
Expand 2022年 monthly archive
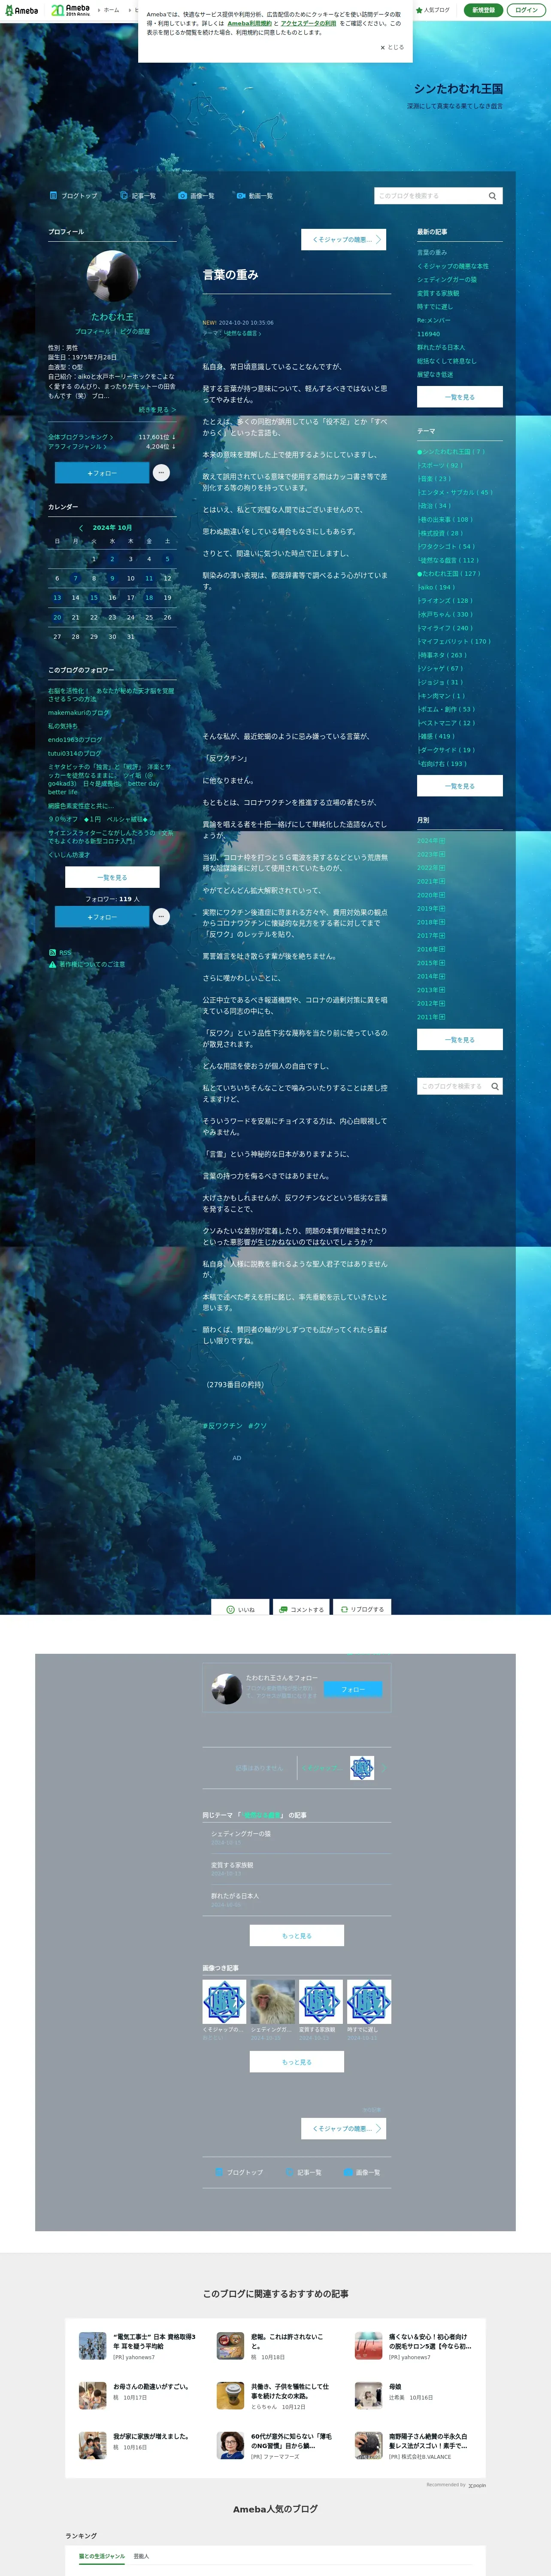point(431,868)
